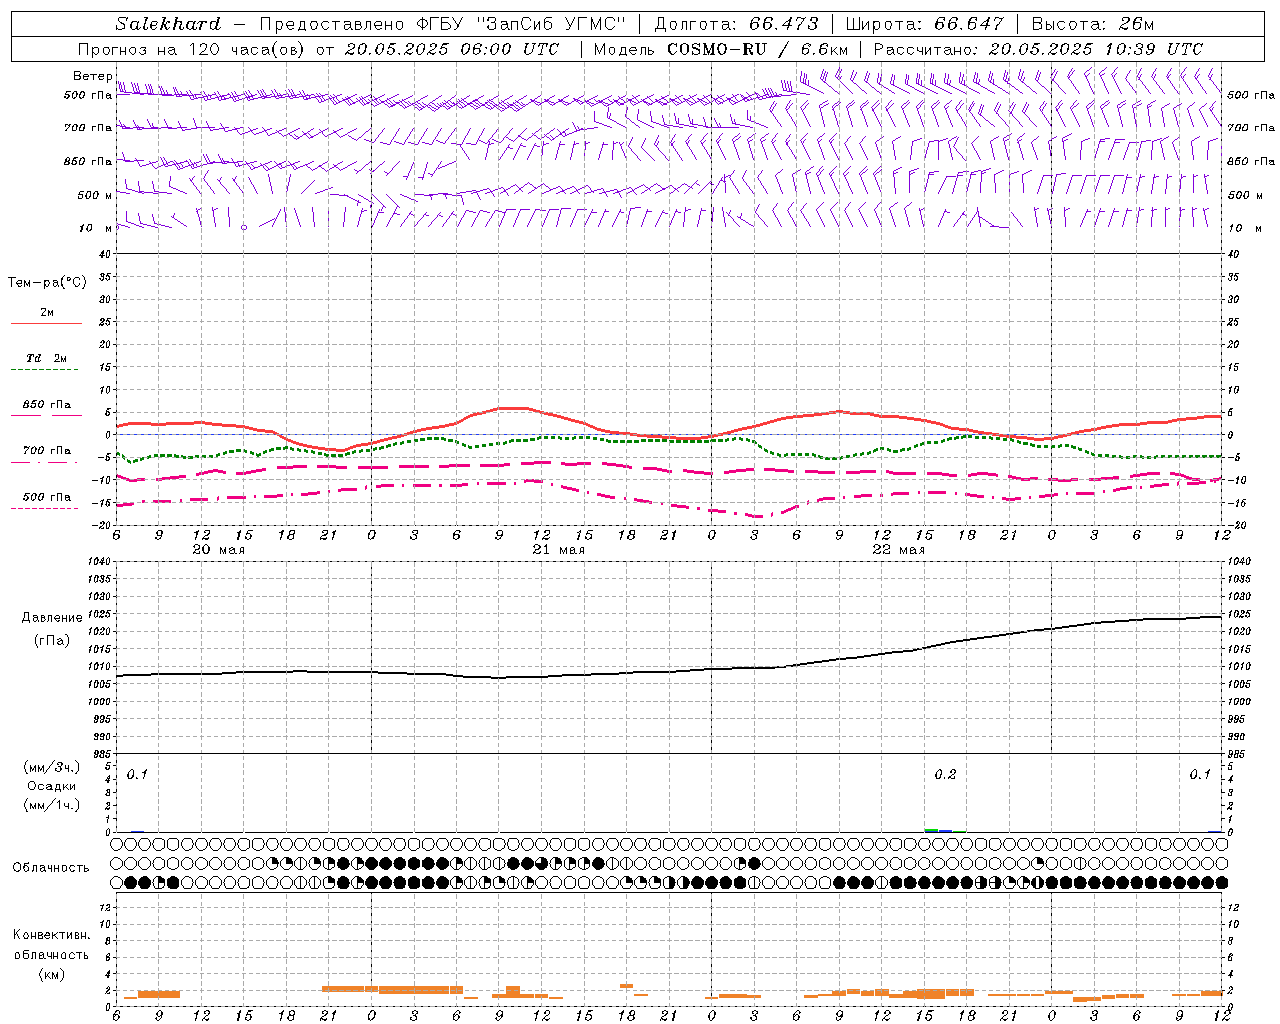Select the (мм/3ч.) precipitation unit label
This screenshot has width=1280, height=1024.
(x=52, y=767)
